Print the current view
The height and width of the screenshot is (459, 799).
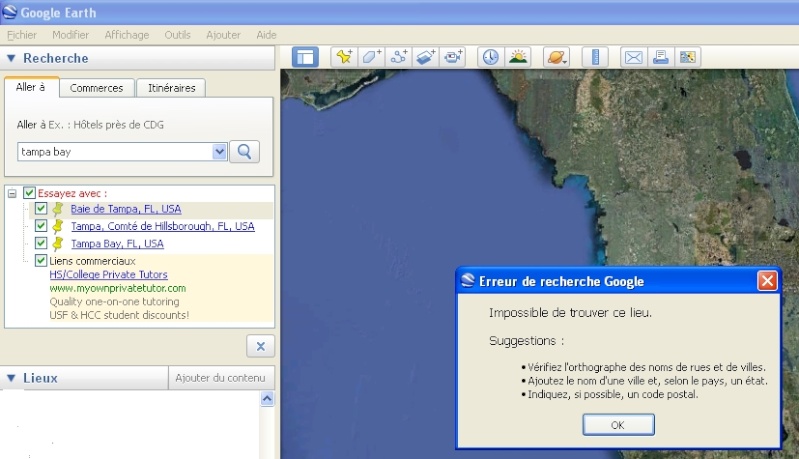660,57
